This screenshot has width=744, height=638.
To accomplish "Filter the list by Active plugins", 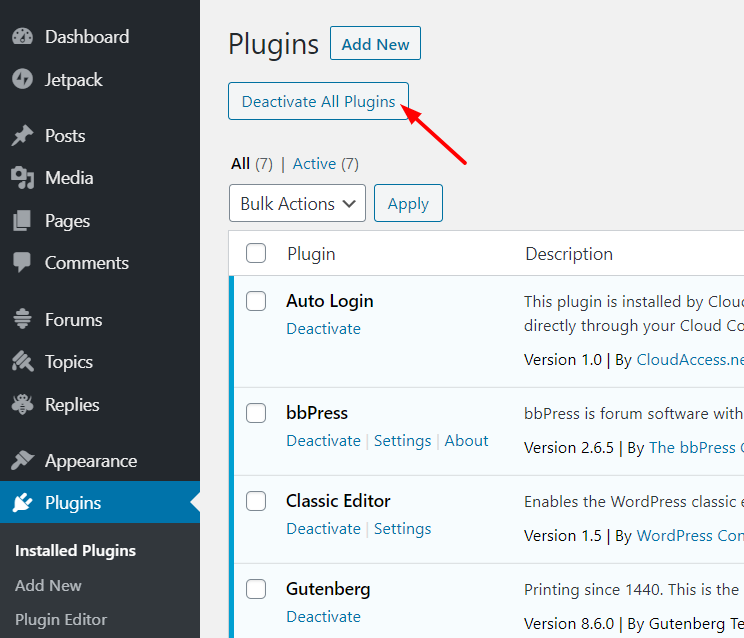I will [x=314, y=164].
